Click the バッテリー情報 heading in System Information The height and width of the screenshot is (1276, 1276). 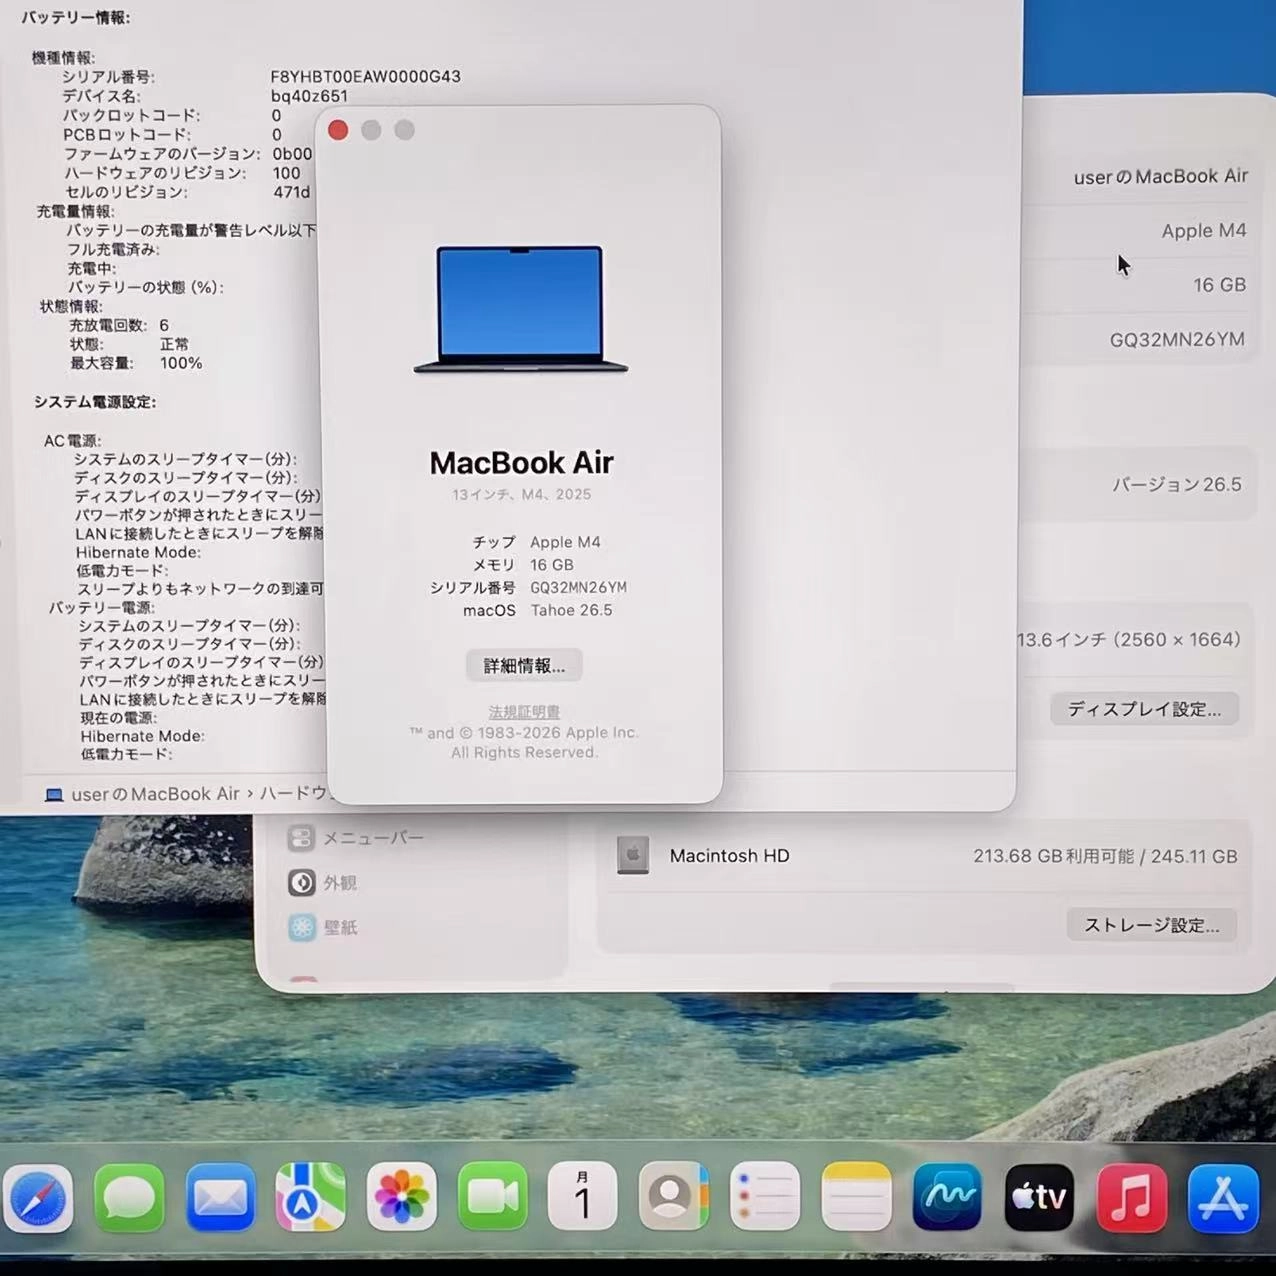(76, 18)
